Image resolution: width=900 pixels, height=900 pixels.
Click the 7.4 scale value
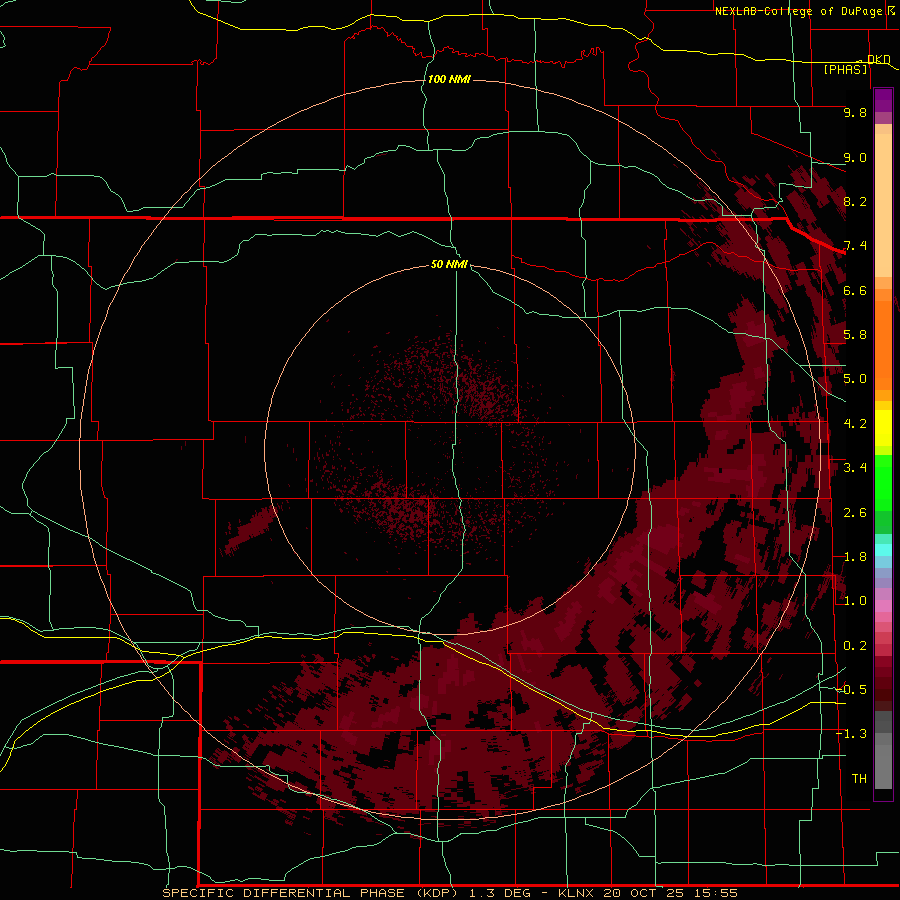tap(855, 246)
